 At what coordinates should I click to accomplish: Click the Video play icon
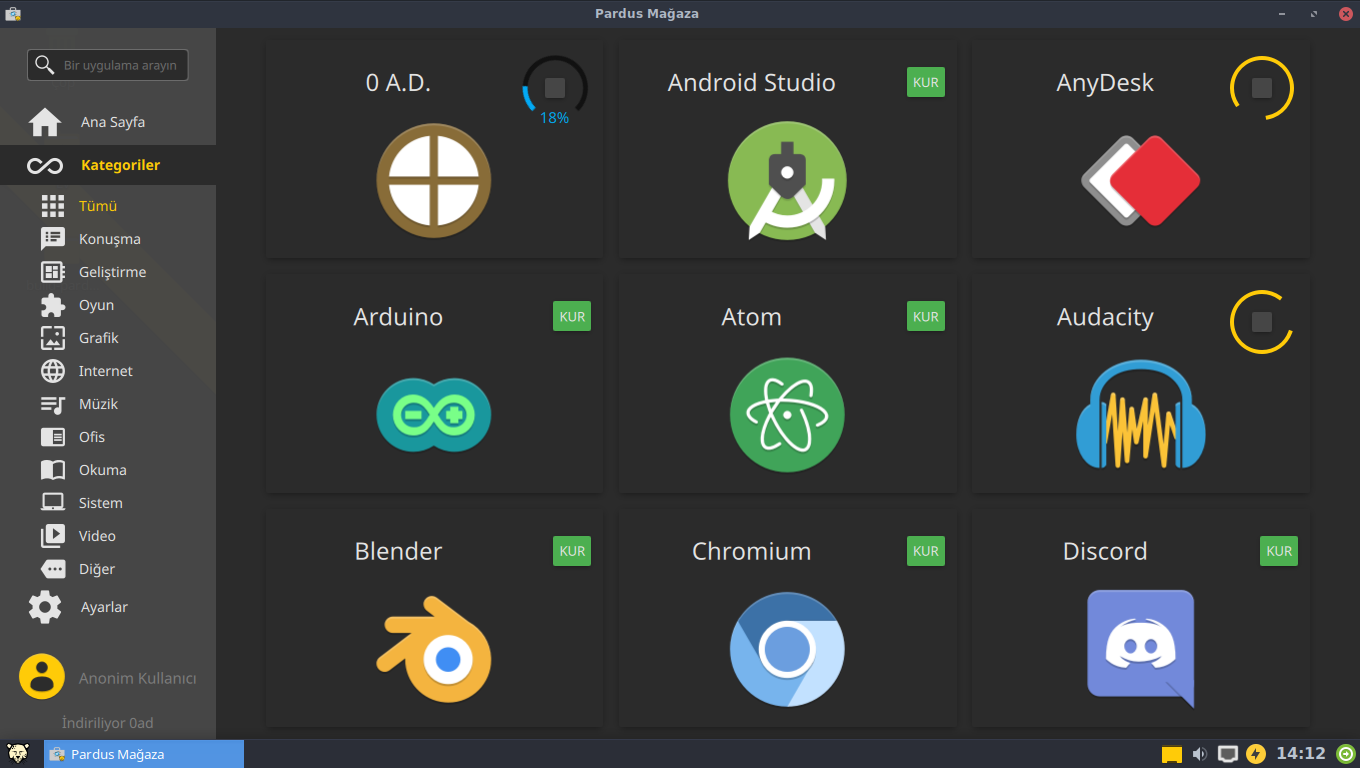tap(53, 536)
